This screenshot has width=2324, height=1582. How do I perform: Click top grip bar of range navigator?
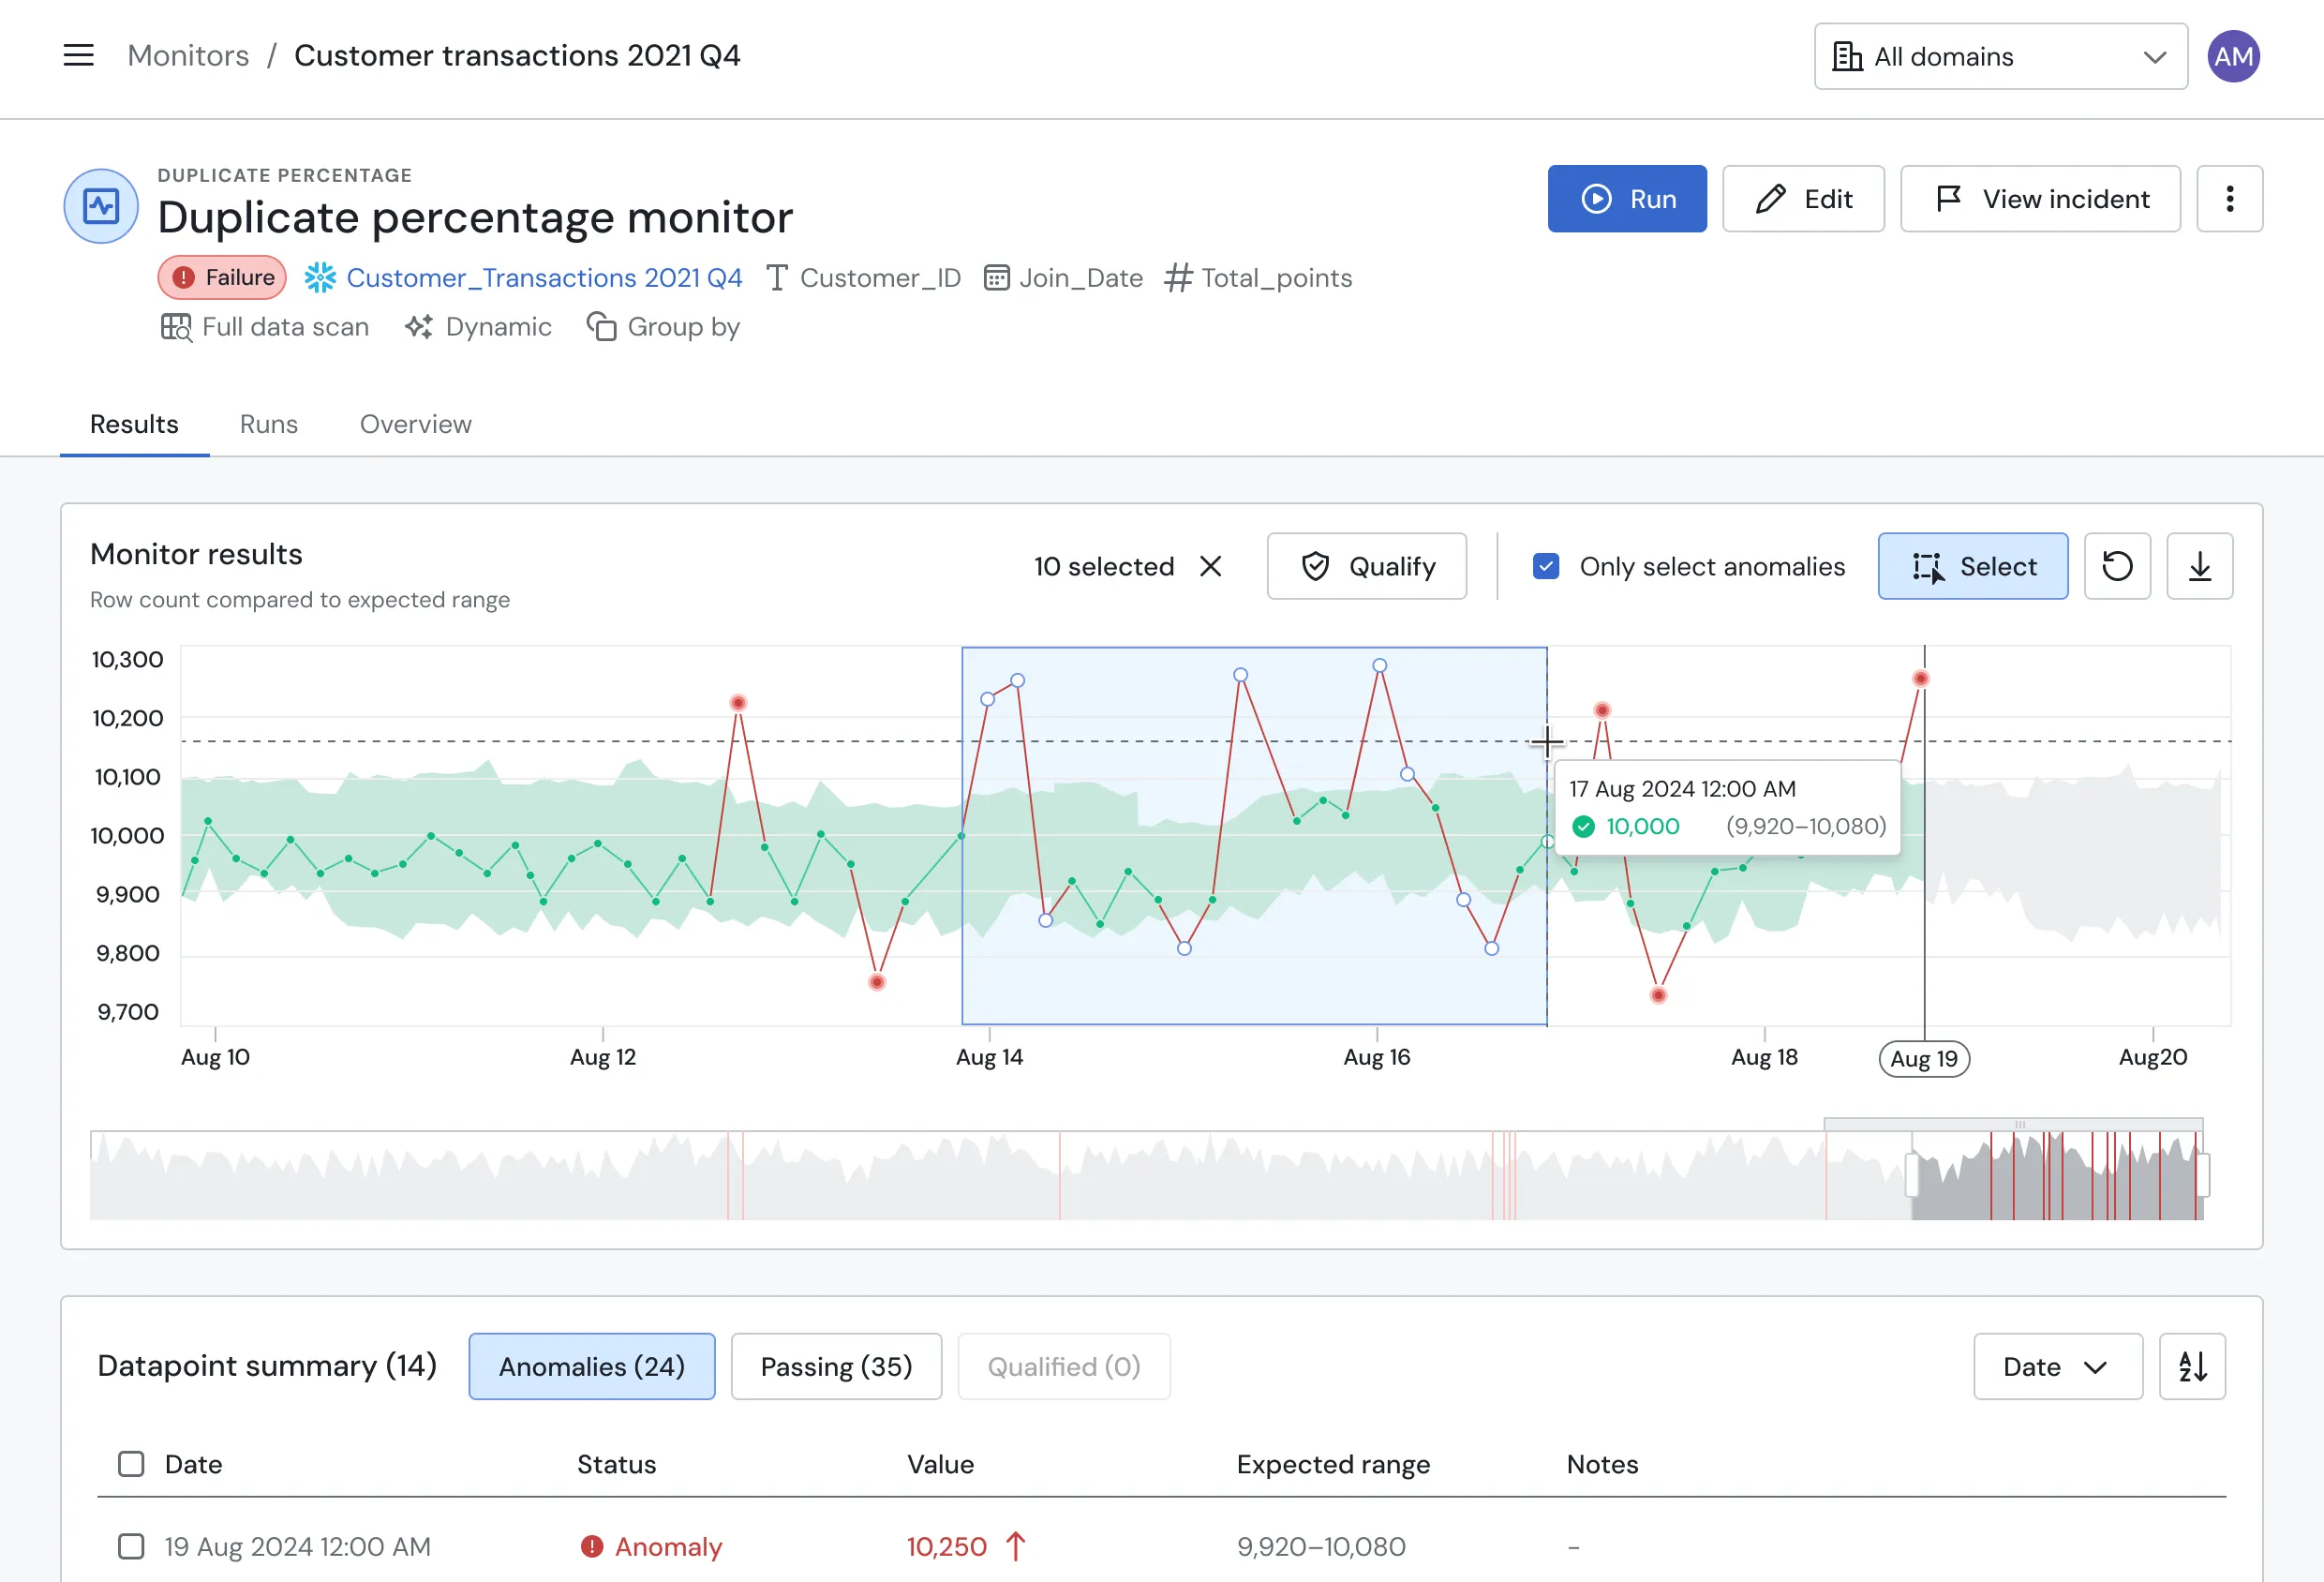pyautogui.click(x=2013, y=1124)
